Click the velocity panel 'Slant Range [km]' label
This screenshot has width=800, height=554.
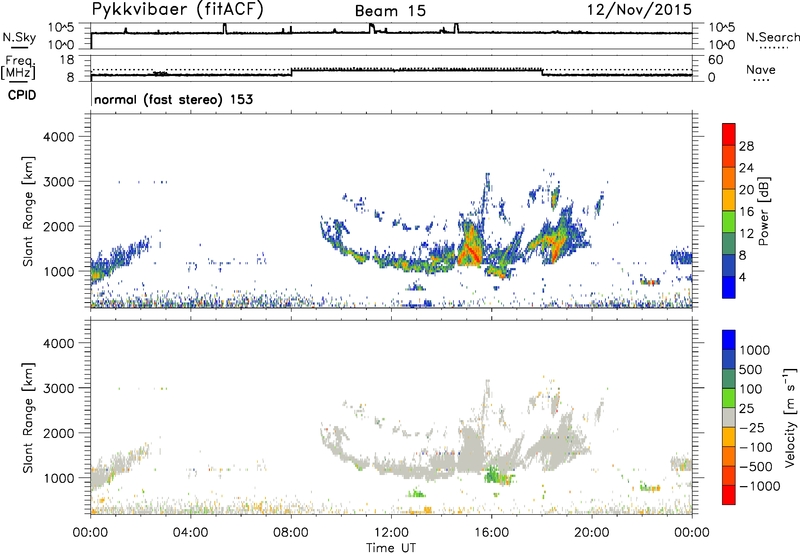(x=28, y=418)
